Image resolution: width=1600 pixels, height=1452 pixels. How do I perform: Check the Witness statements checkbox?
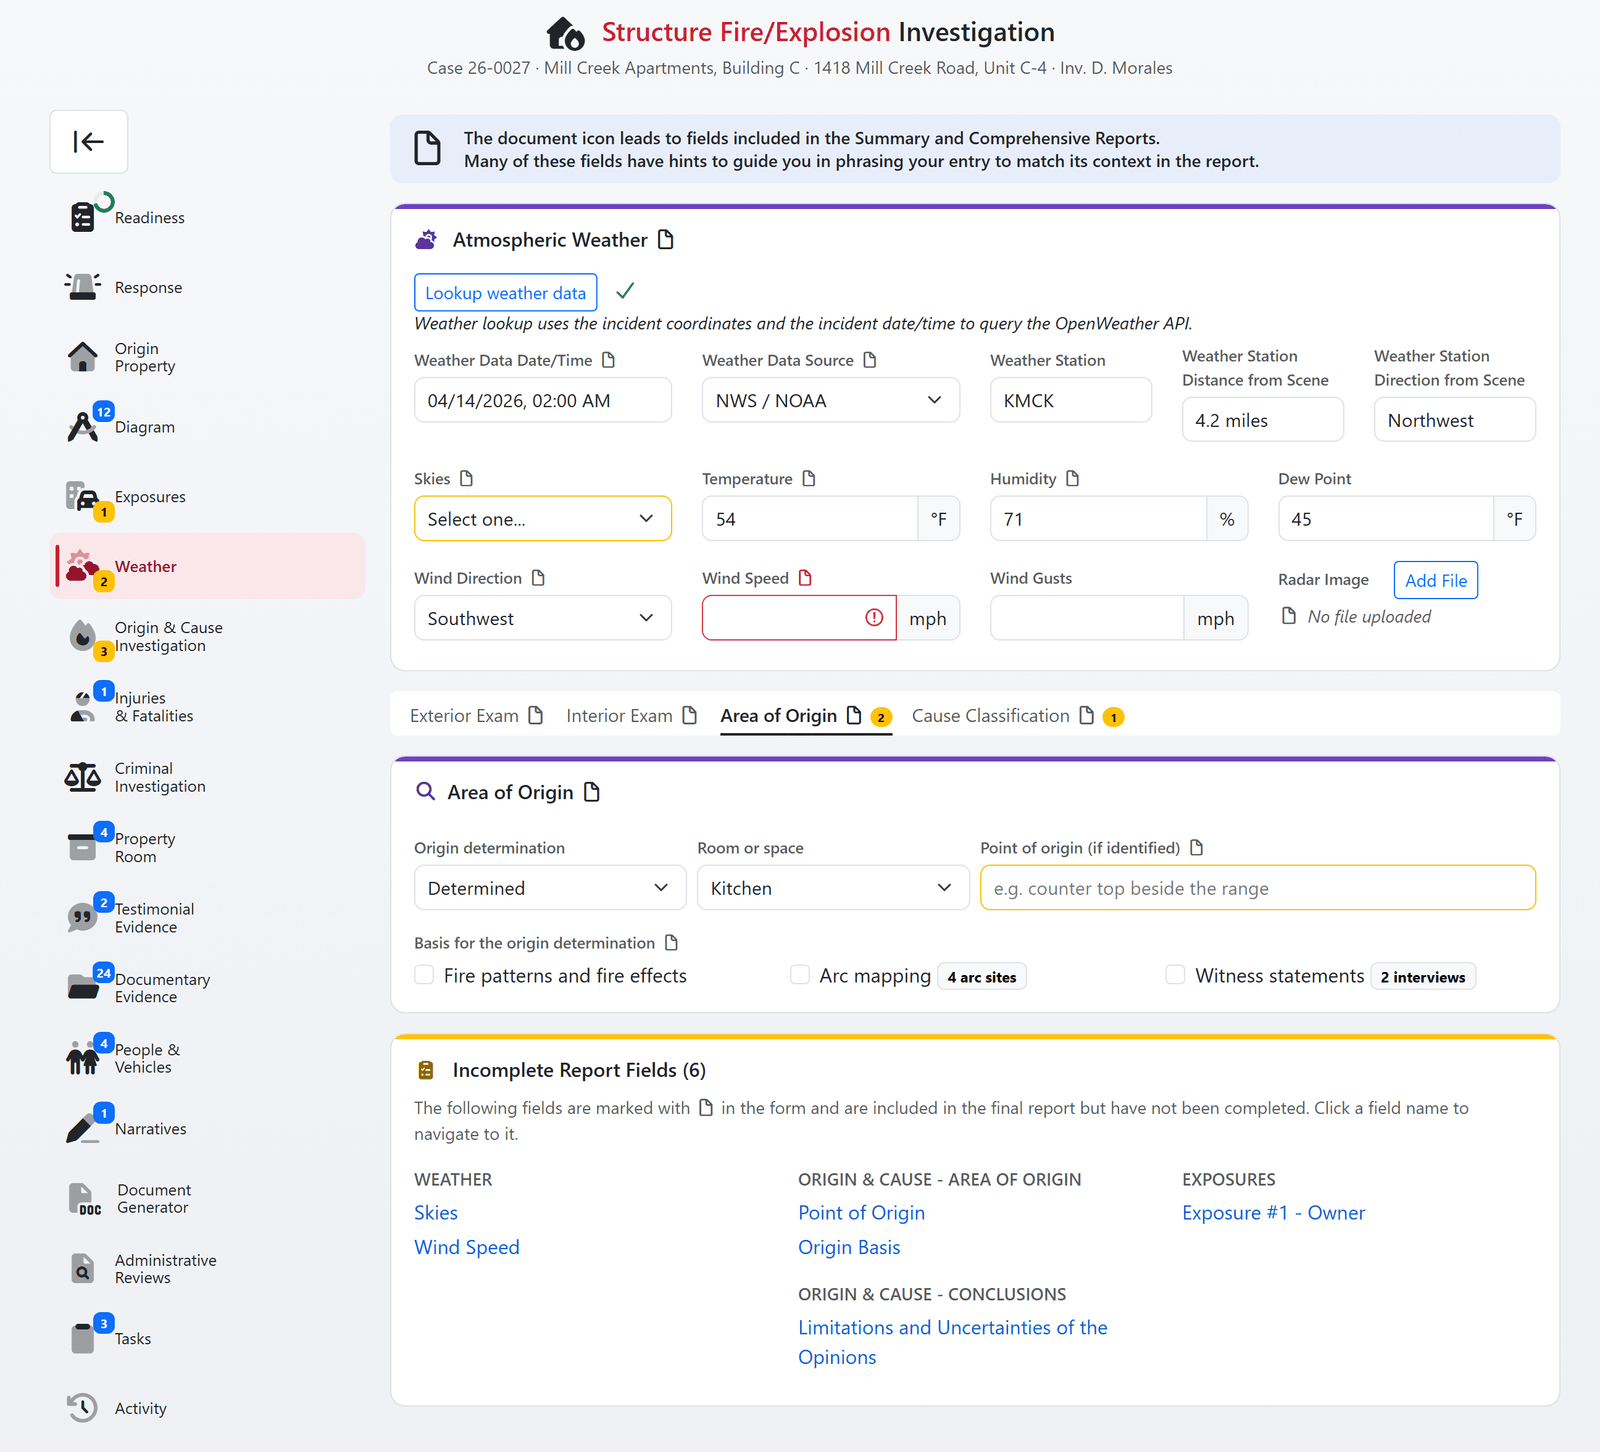(1176, 975)
